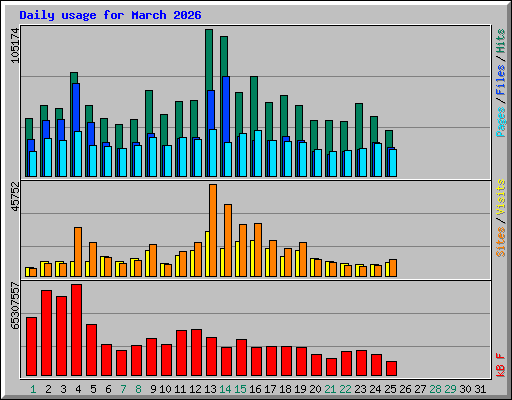Click day label 27 on the x-axis
The height and width of the screenshot is (400, 512).
[x=420, y=389]
